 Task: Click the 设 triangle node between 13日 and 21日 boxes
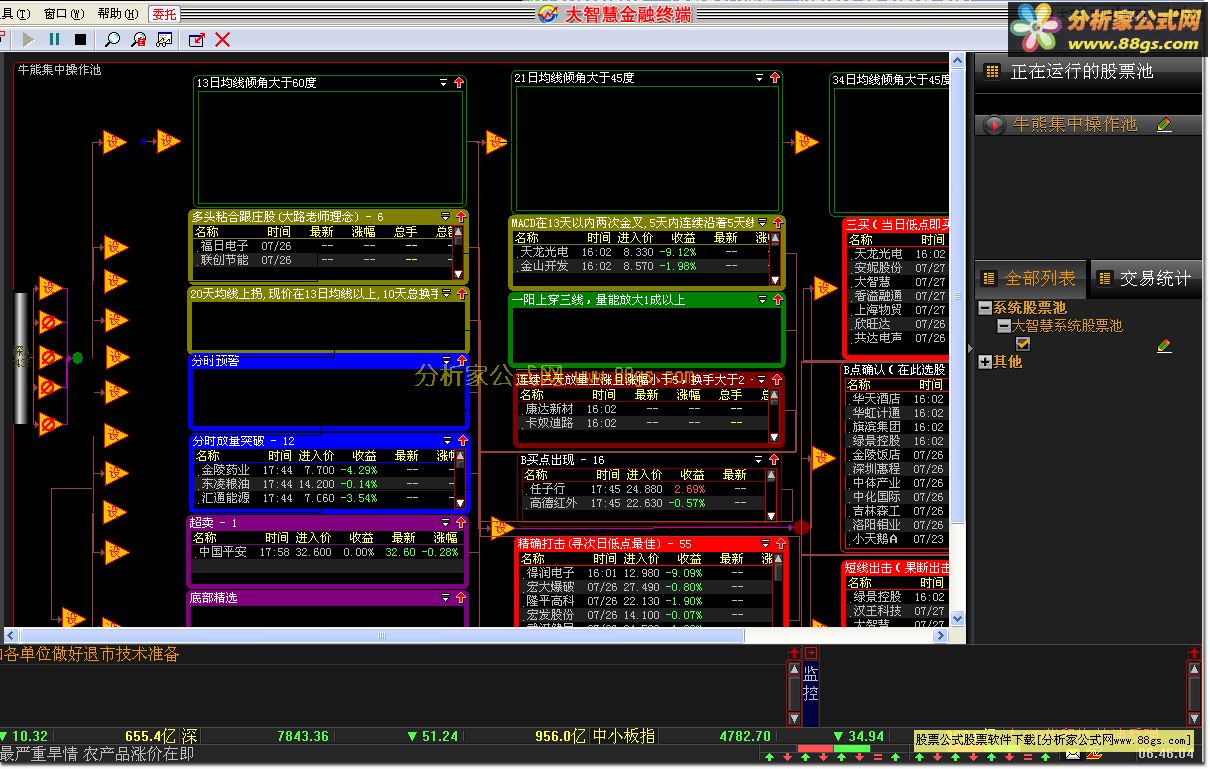click(496, 142)
